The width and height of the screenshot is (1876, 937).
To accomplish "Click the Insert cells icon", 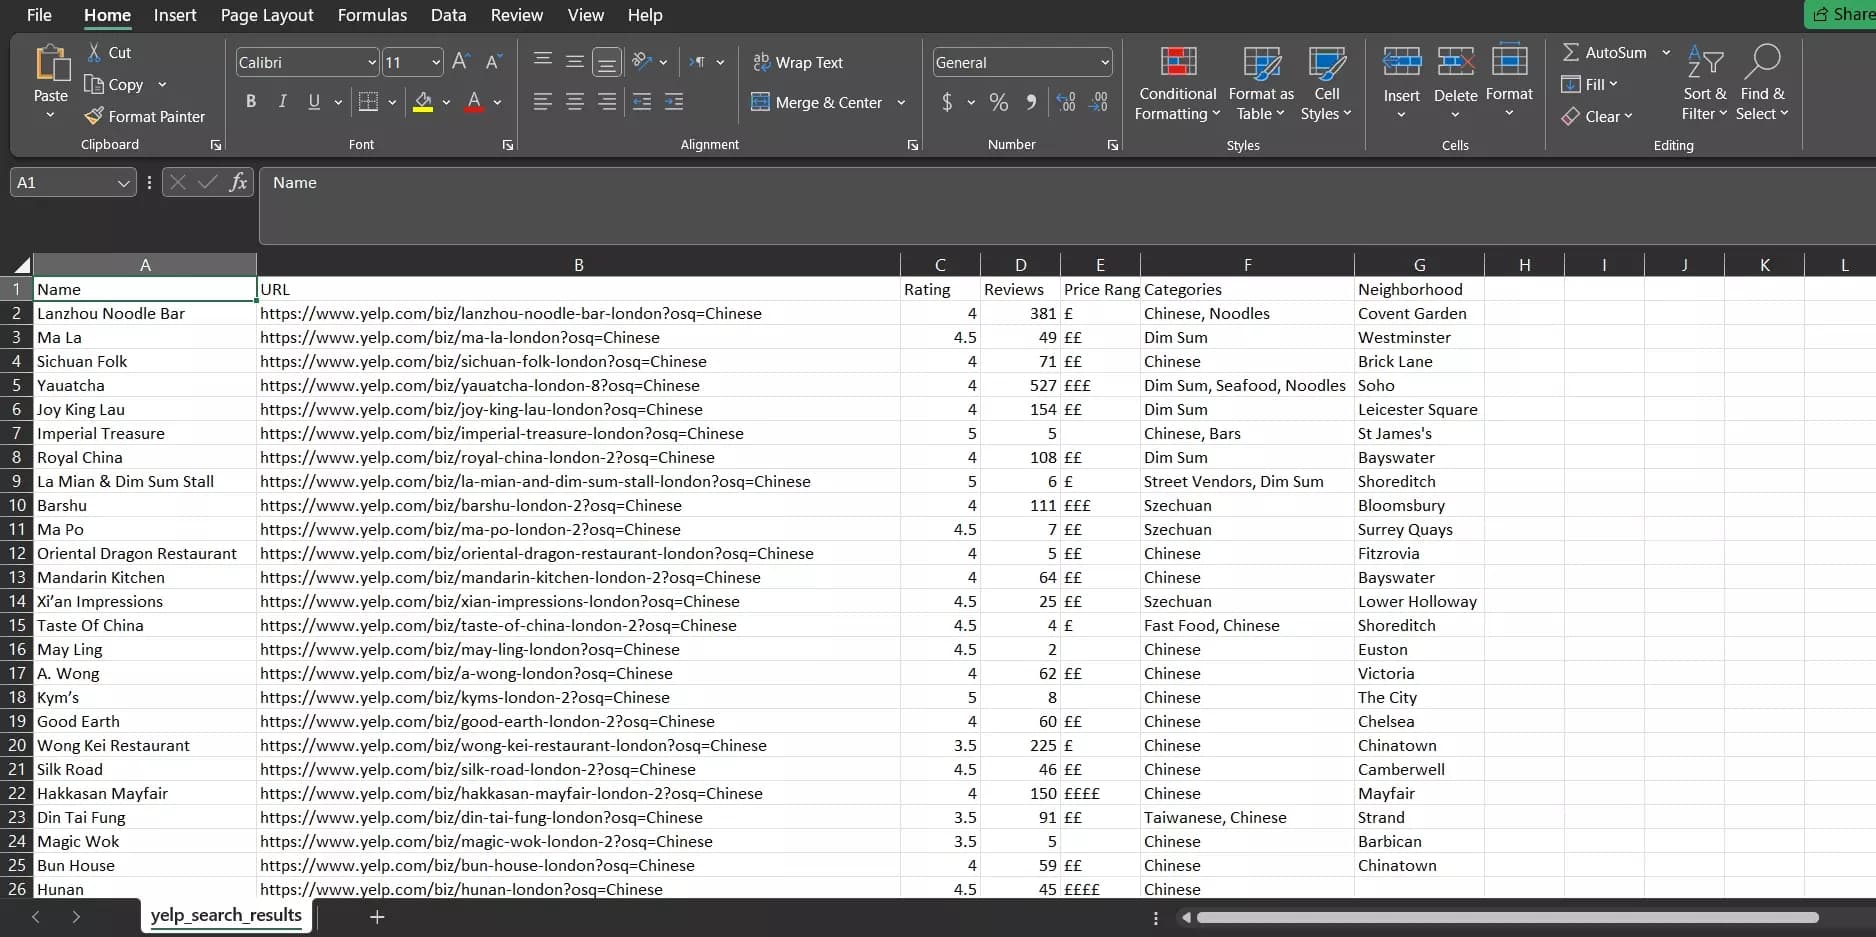I will coord(1401,61).
